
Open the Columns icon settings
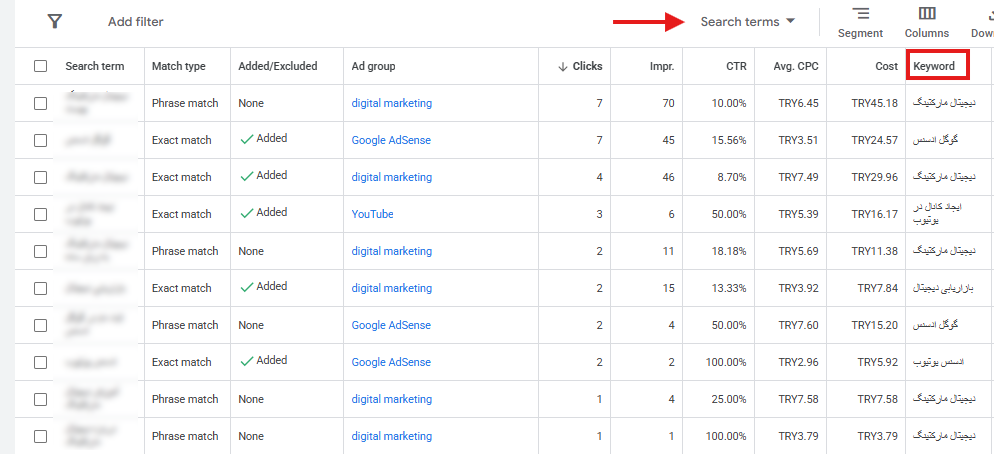927,14
